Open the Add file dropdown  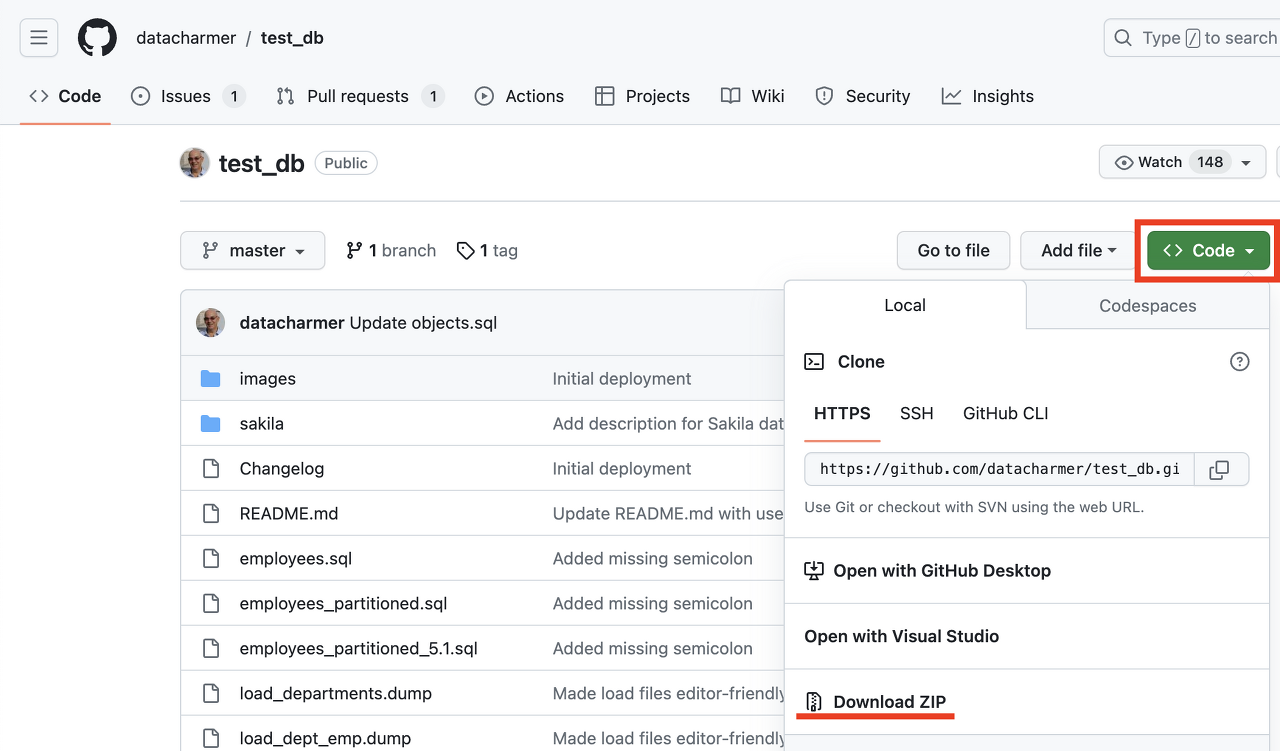[x=1078, y=250]
